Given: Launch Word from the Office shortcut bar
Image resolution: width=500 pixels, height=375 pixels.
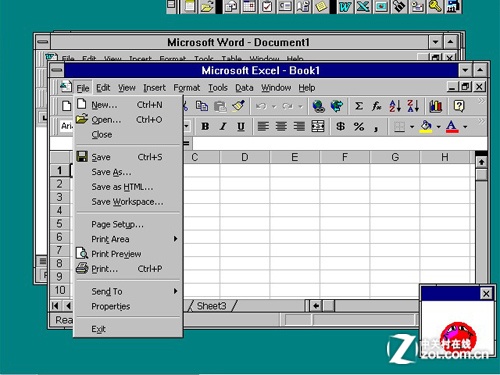Looking at the screenshot, I should click(x=345, y=6).
